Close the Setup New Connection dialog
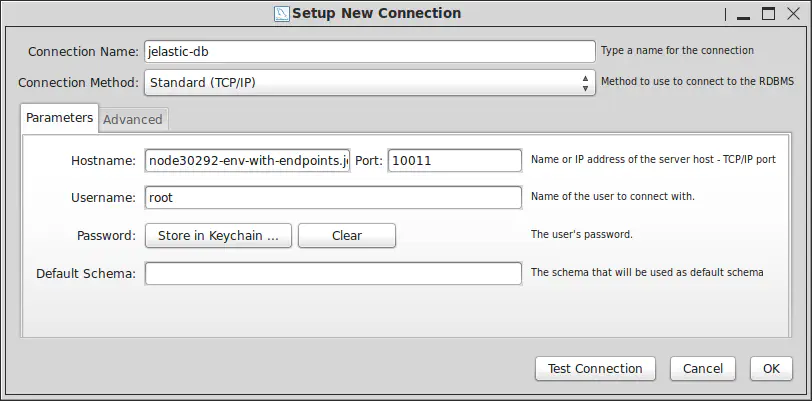Image resolution: width=812 pixels, height=401 pixels. click(x=793, y=13)
